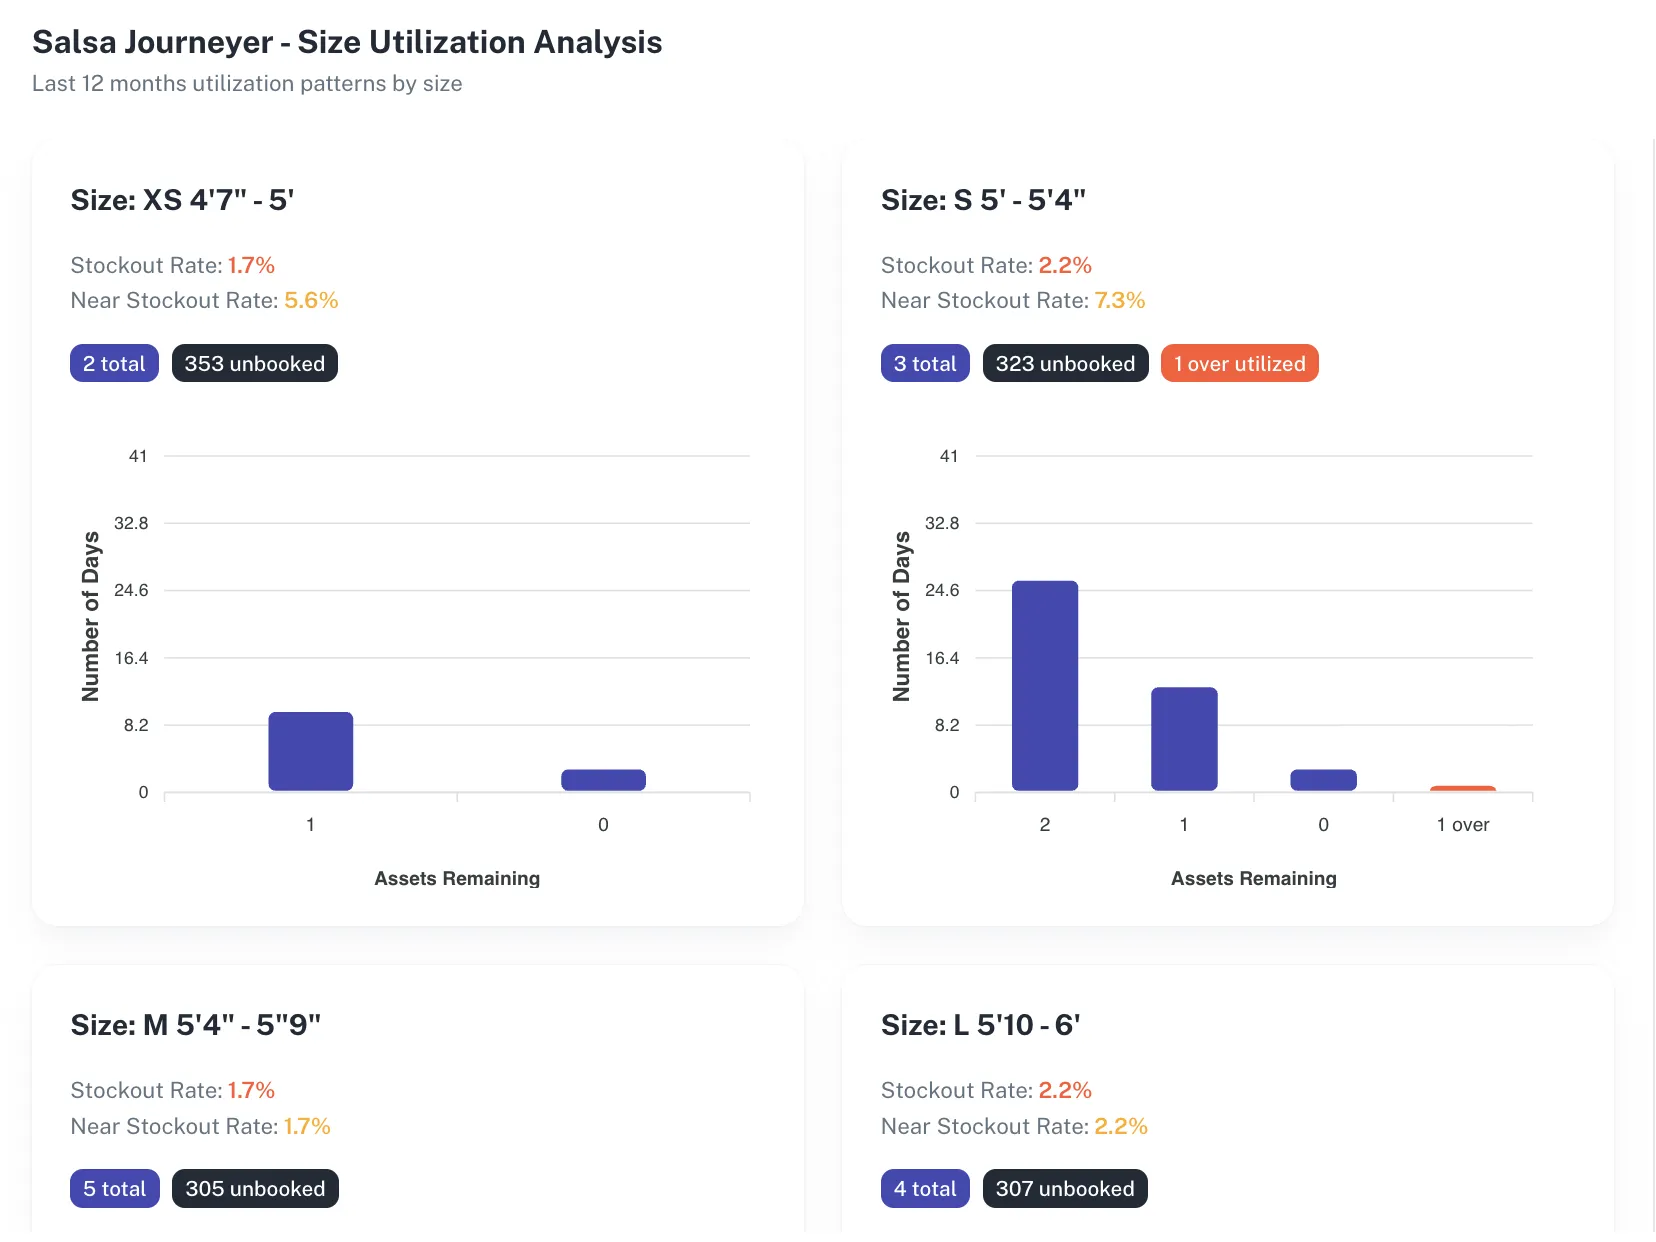The width and height of the screenshot is (1656, 1242).
Task: Click the "Size: S 5' - 5'4"" heading
Action: [982, 199]
